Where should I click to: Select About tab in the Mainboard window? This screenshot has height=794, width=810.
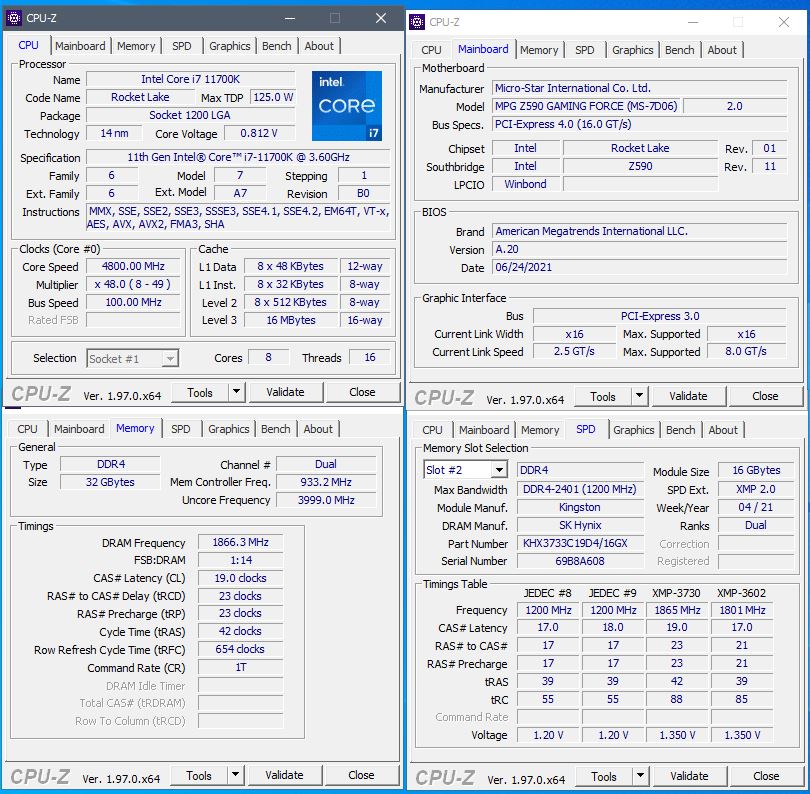click(722, 50)
